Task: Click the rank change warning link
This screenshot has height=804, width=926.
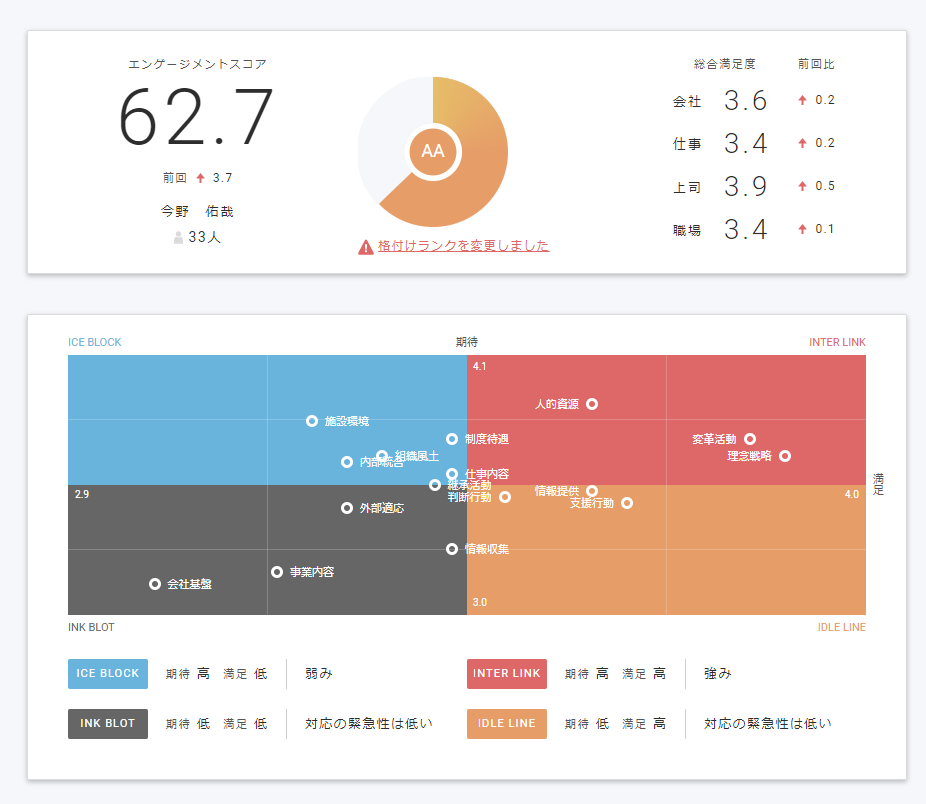Action: (x=464, y=245)
